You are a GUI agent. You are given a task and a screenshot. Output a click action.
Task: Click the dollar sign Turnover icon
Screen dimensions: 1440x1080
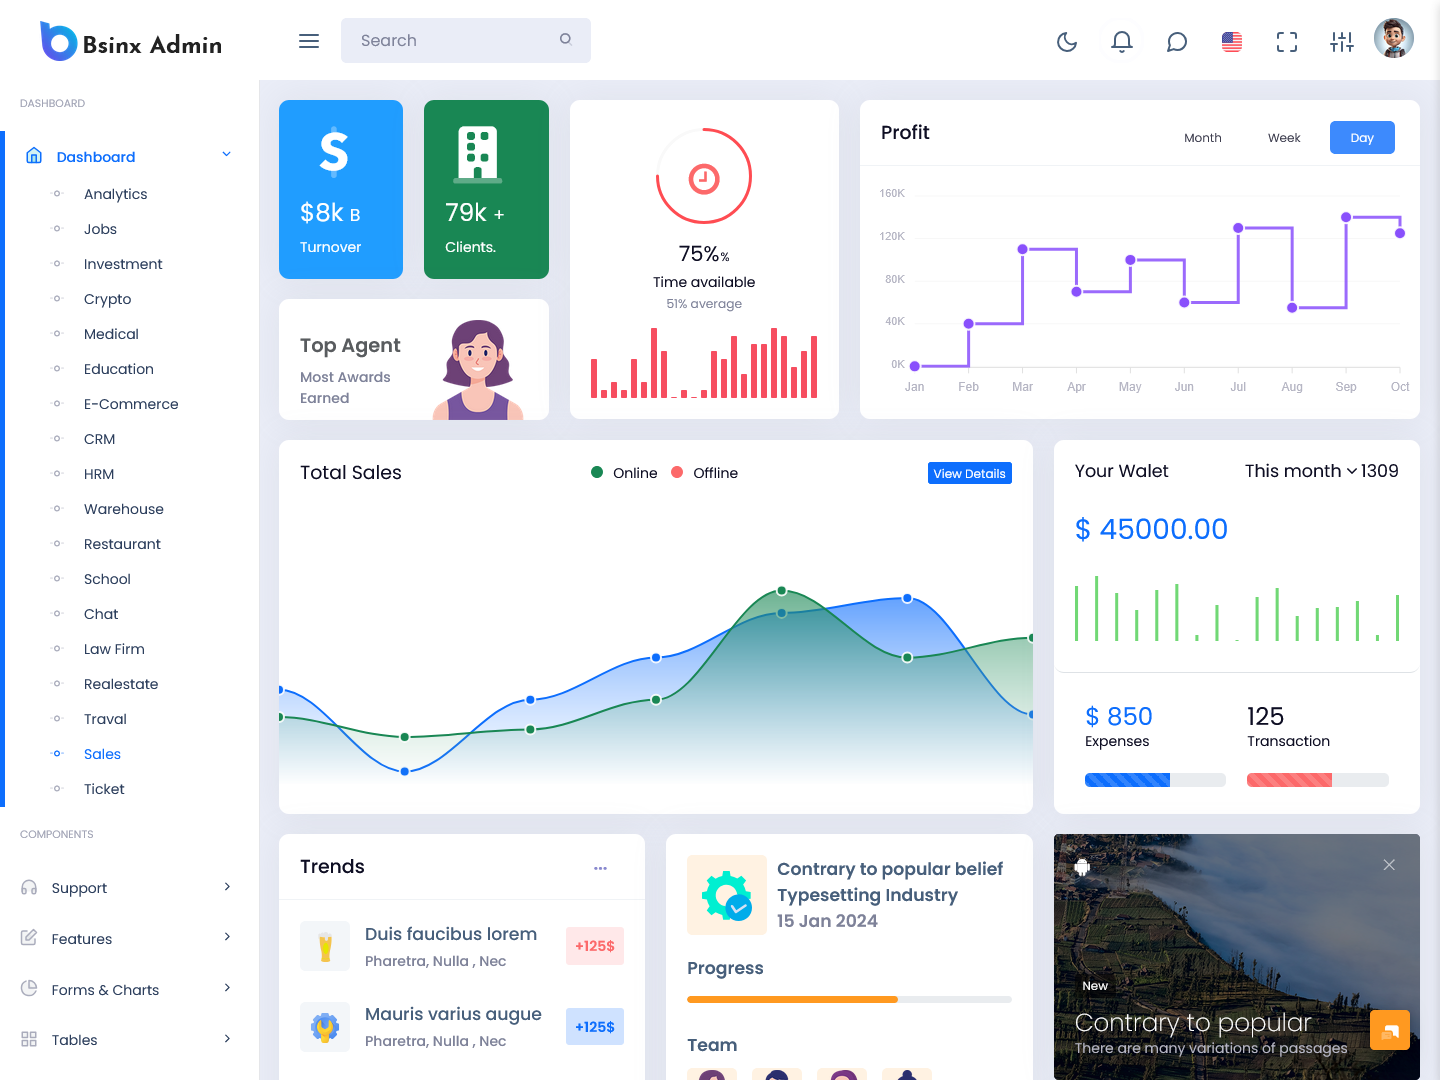(334, 153)
